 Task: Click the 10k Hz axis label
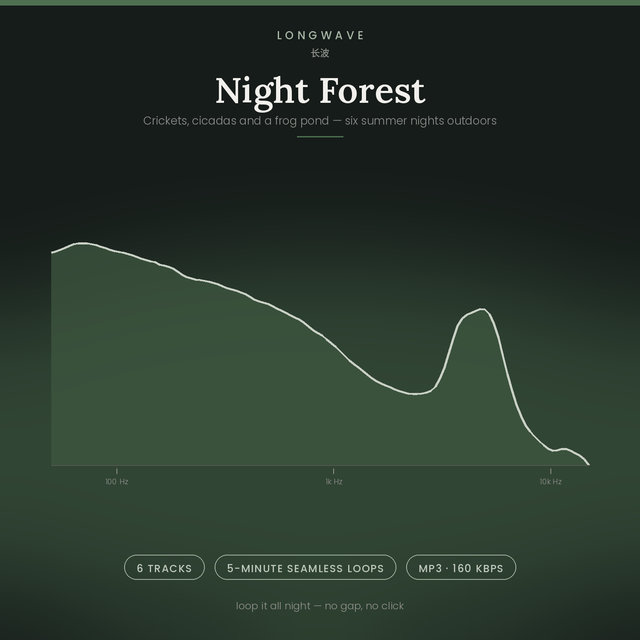click(551, 482)
